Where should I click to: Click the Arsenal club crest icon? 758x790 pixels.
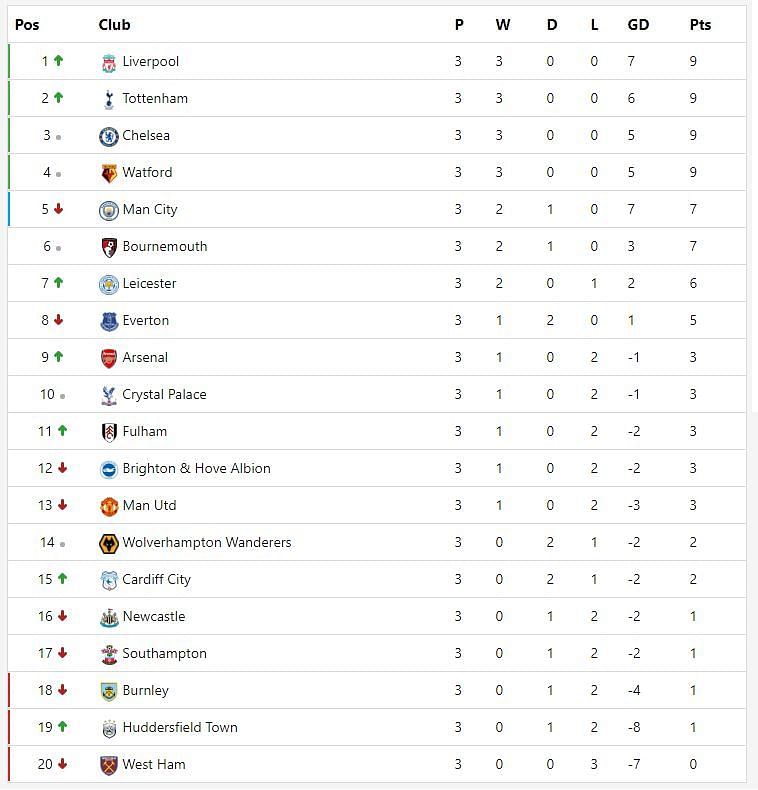tap(109, 358)
